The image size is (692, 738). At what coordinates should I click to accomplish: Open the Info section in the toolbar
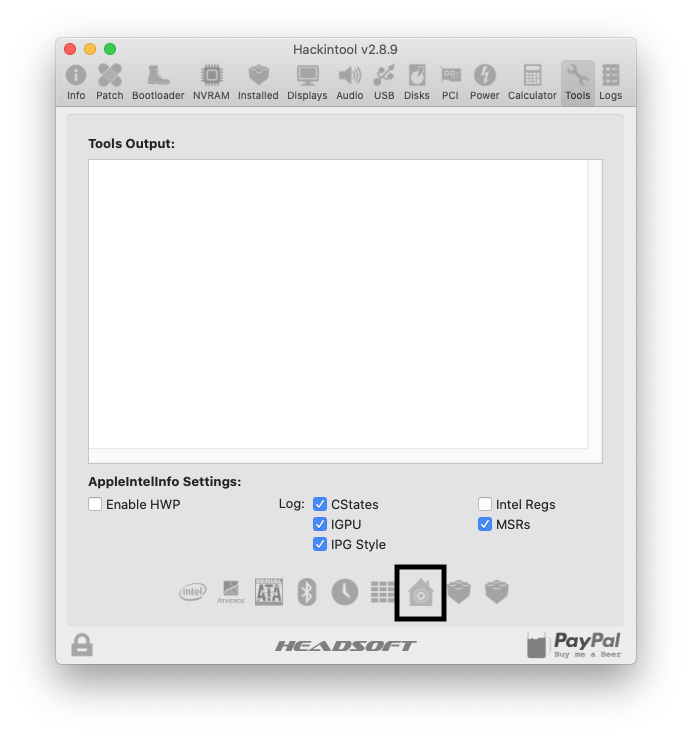pyautogui.click(x=76, y=82)
